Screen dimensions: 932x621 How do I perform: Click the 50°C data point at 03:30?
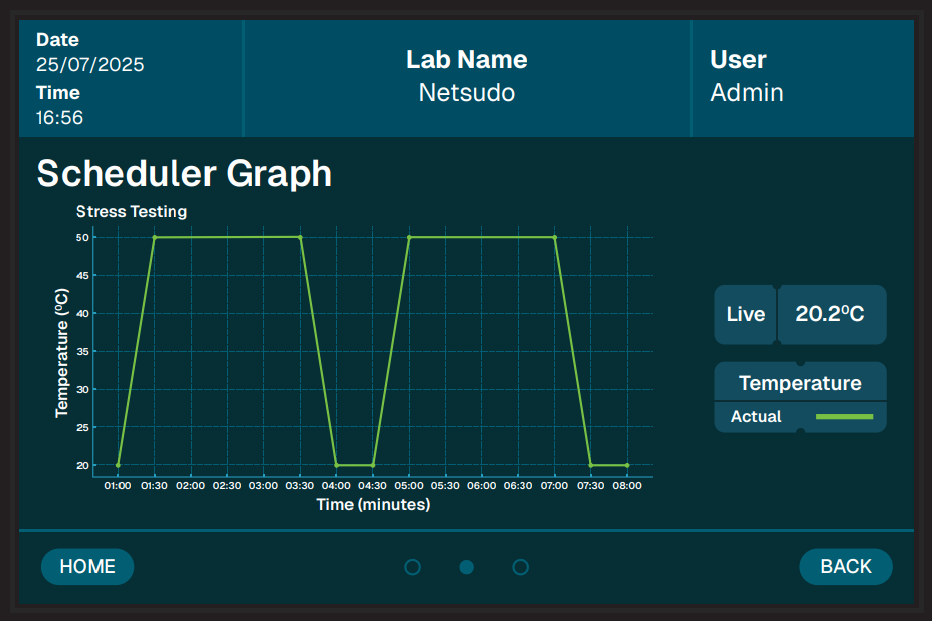300,237
